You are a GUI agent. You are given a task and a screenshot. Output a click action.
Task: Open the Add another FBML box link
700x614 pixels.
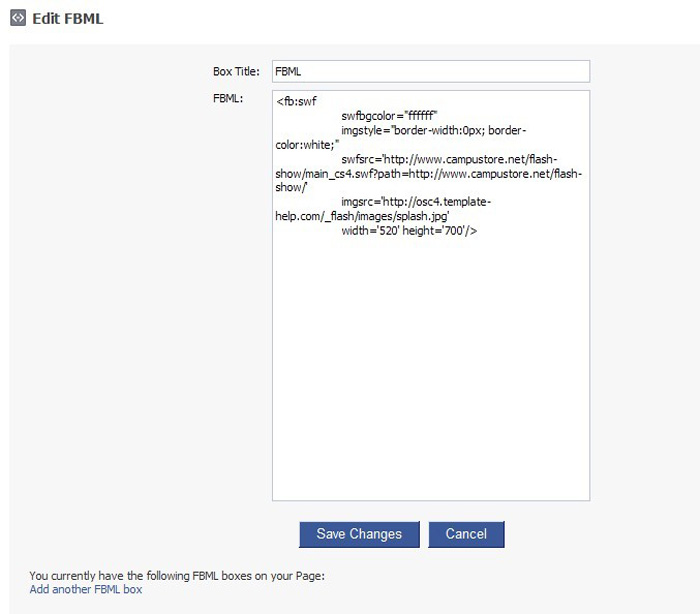coord(86,589)
